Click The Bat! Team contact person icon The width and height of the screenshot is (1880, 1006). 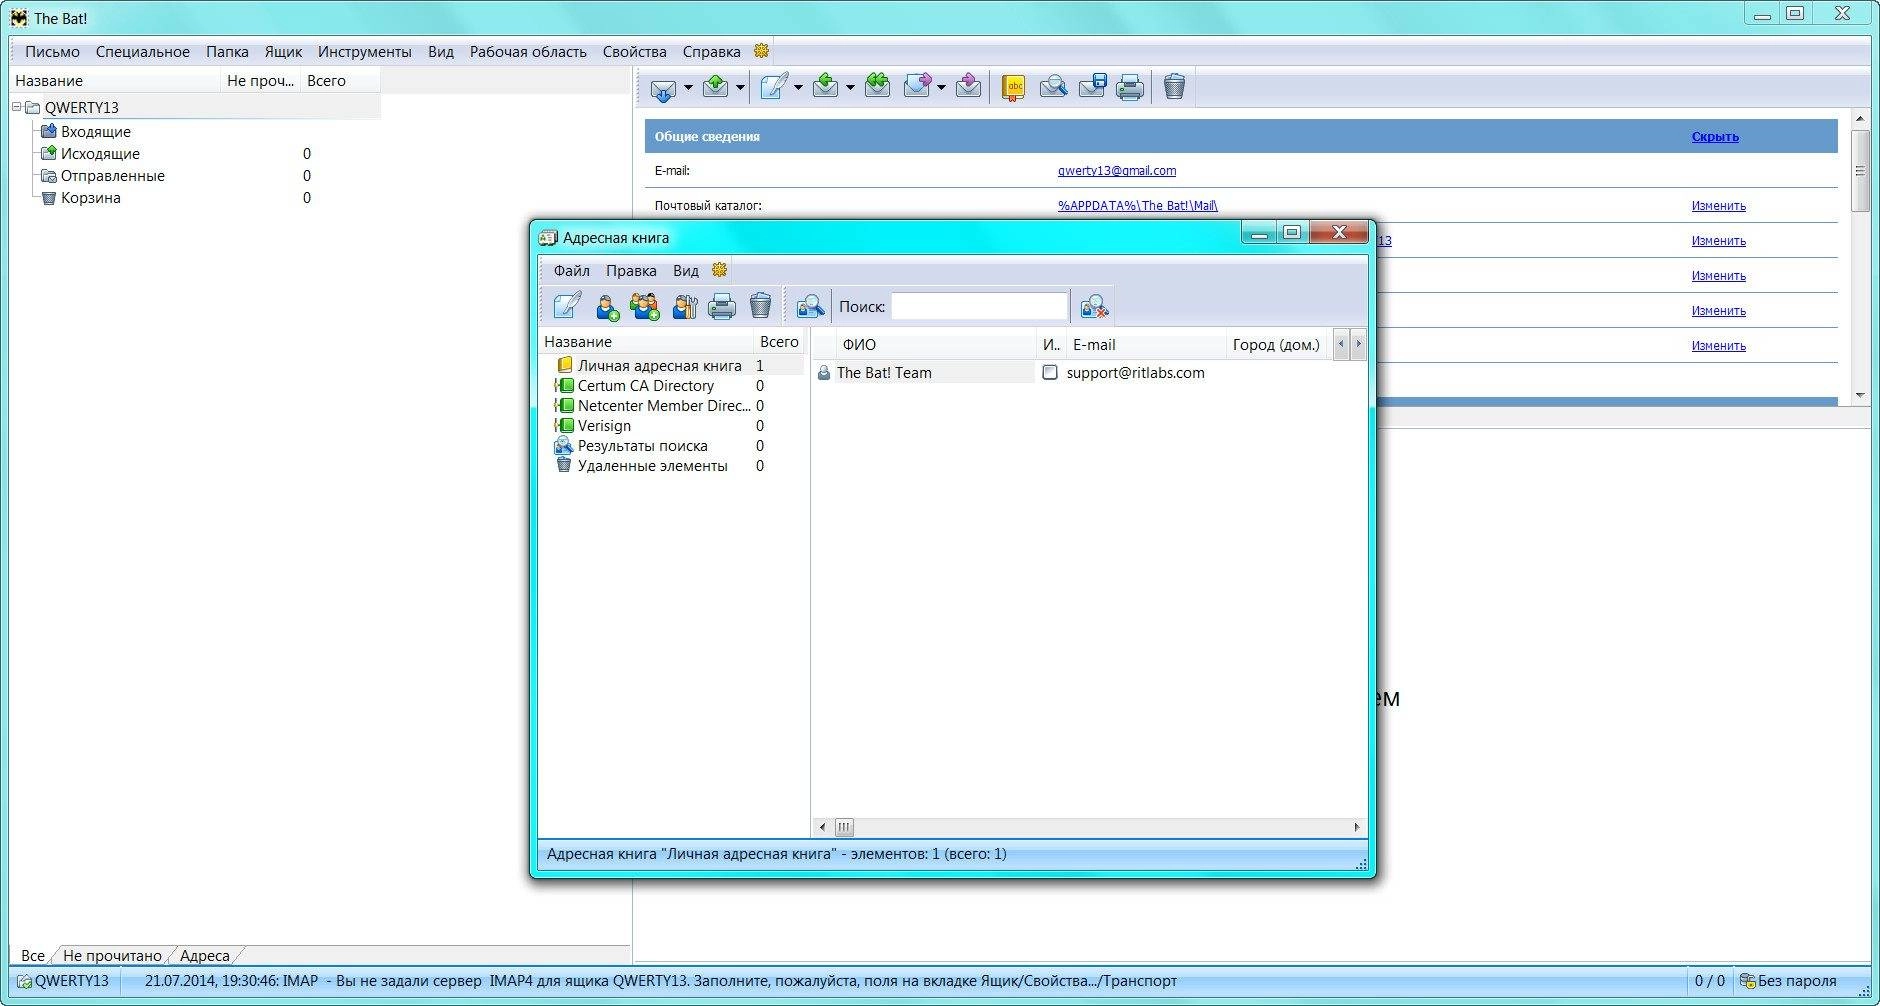(824, 373)
